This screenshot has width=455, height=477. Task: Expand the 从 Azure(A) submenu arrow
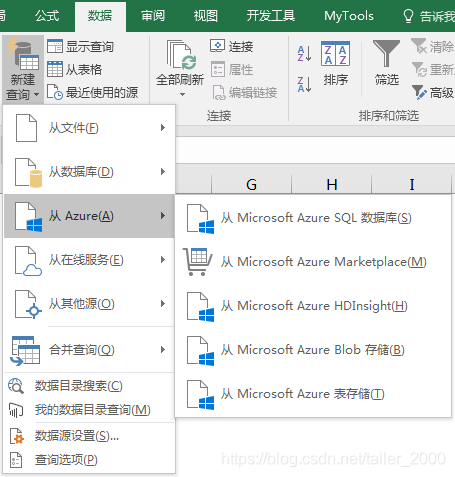[163, 216]
